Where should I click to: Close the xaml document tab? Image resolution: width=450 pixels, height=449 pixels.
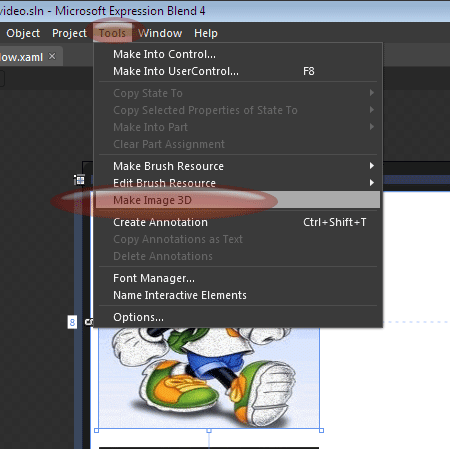[52, 56]
